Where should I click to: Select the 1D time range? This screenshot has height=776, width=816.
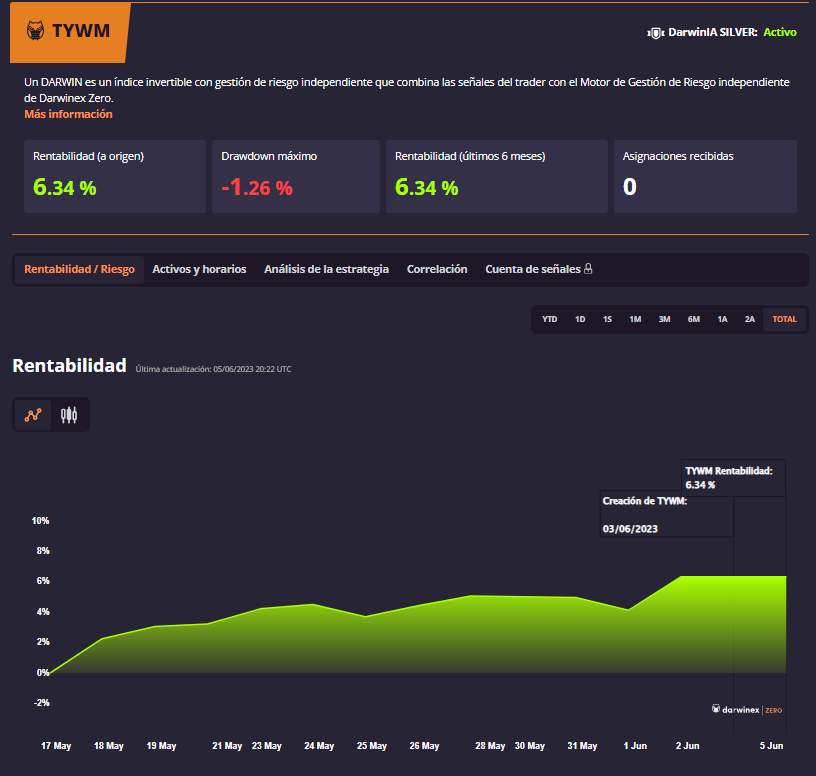[x=580, y=319]
